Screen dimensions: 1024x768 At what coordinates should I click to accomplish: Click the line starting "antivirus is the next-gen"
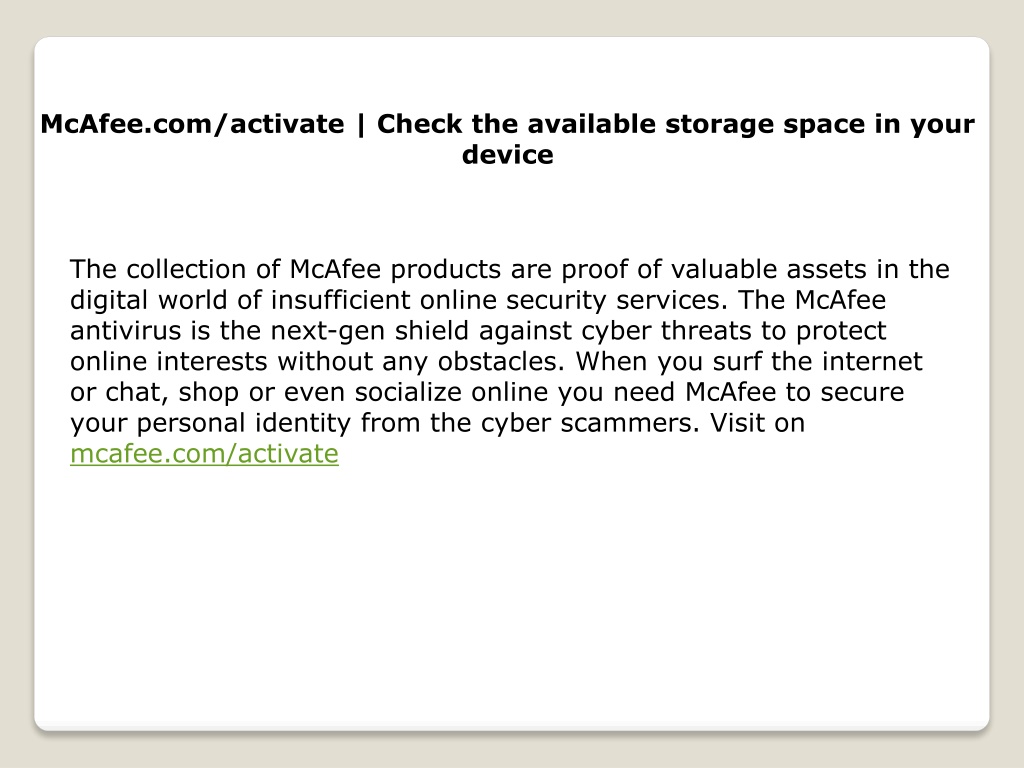coord(478,331)
